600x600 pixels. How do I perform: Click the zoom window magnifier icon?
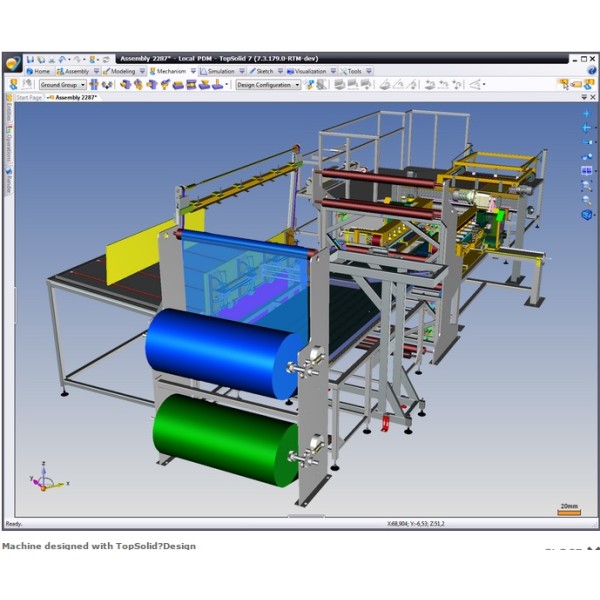tap(587, 186)
